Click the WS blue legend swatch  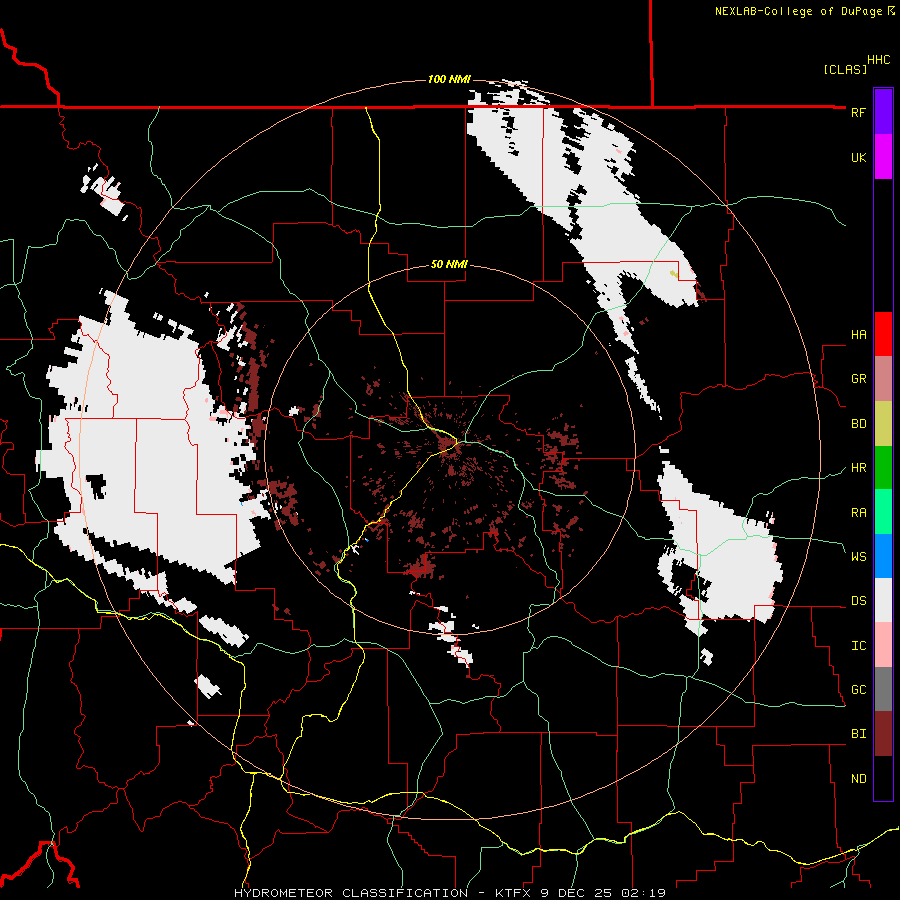(883, 556)
